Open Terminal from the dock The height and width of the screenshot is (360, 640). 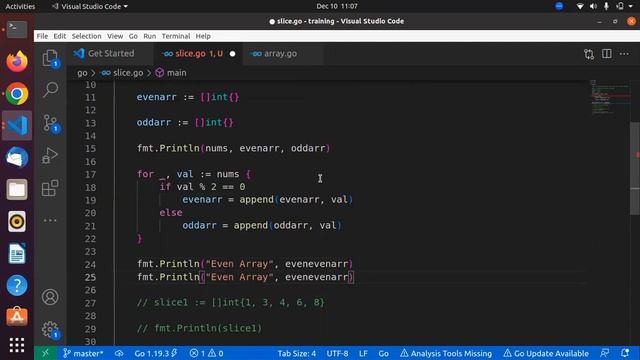pos(17,30)
